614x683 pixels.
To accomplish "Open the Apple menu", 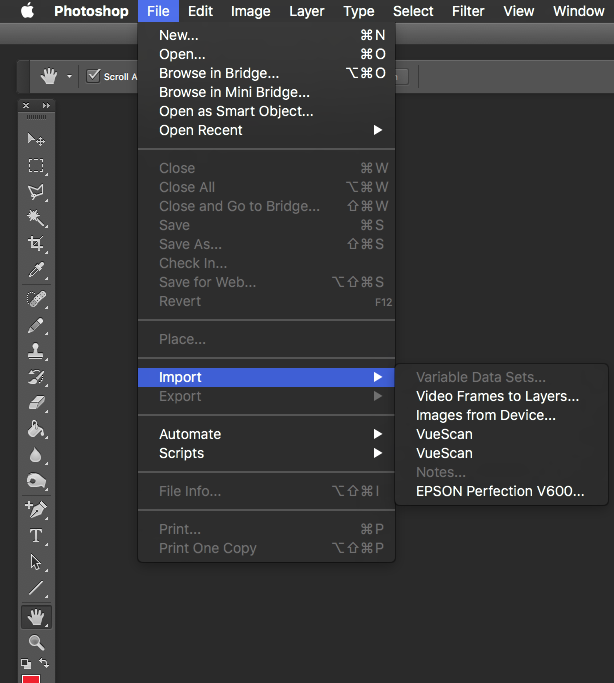I will [27, 11].
